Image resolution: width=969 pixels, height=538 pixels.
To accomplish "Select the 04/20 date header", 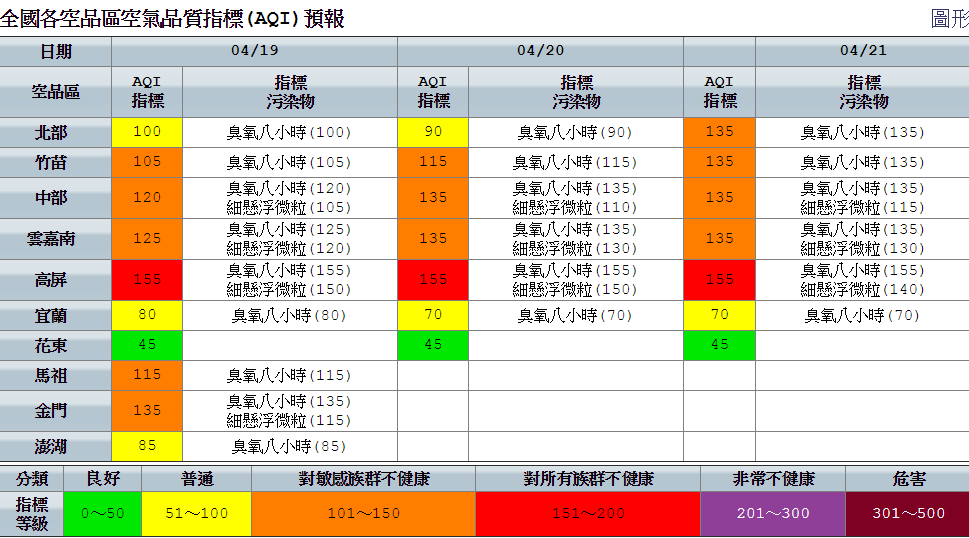I will pyautogui.click(x=541, y=51).
